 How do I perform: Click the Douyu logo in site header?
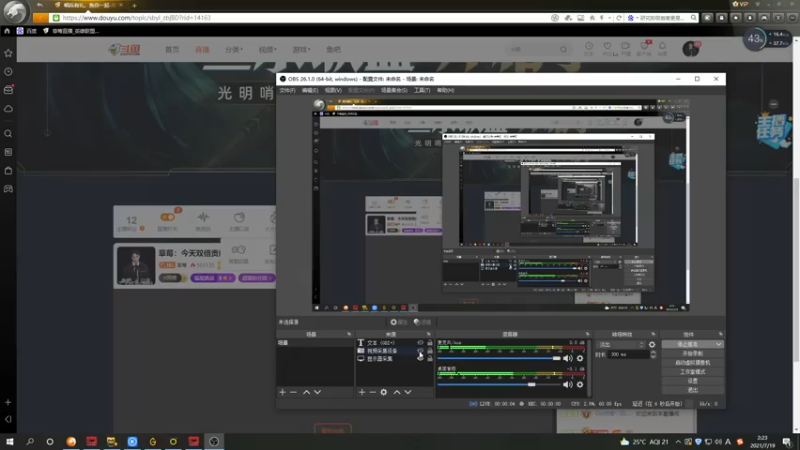(x=124, y=49)
